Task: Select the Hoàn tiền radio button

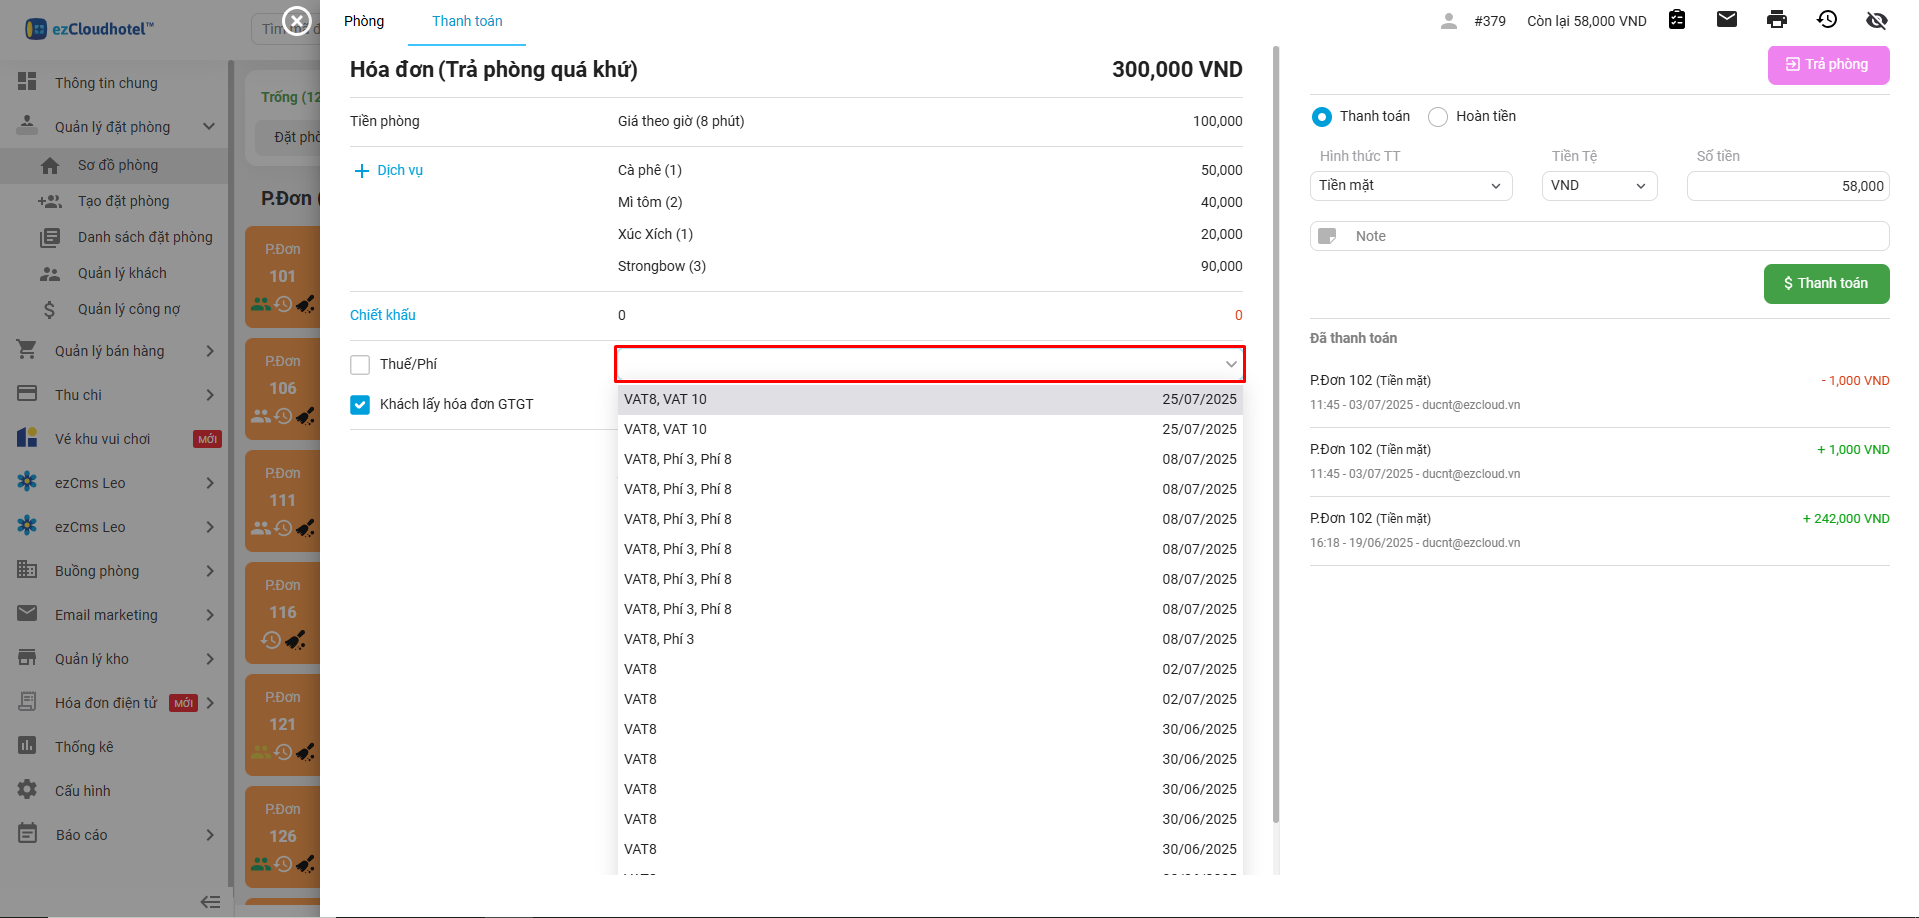Action: pyautogui.click(x=1438, y=117)
